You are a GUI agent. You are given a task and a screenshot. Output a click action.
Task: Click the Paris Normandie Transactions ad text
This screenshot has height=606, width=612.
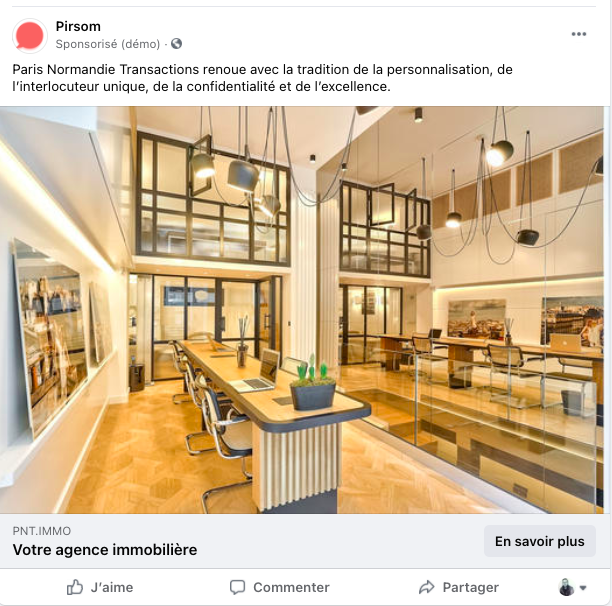click(262, 78)
